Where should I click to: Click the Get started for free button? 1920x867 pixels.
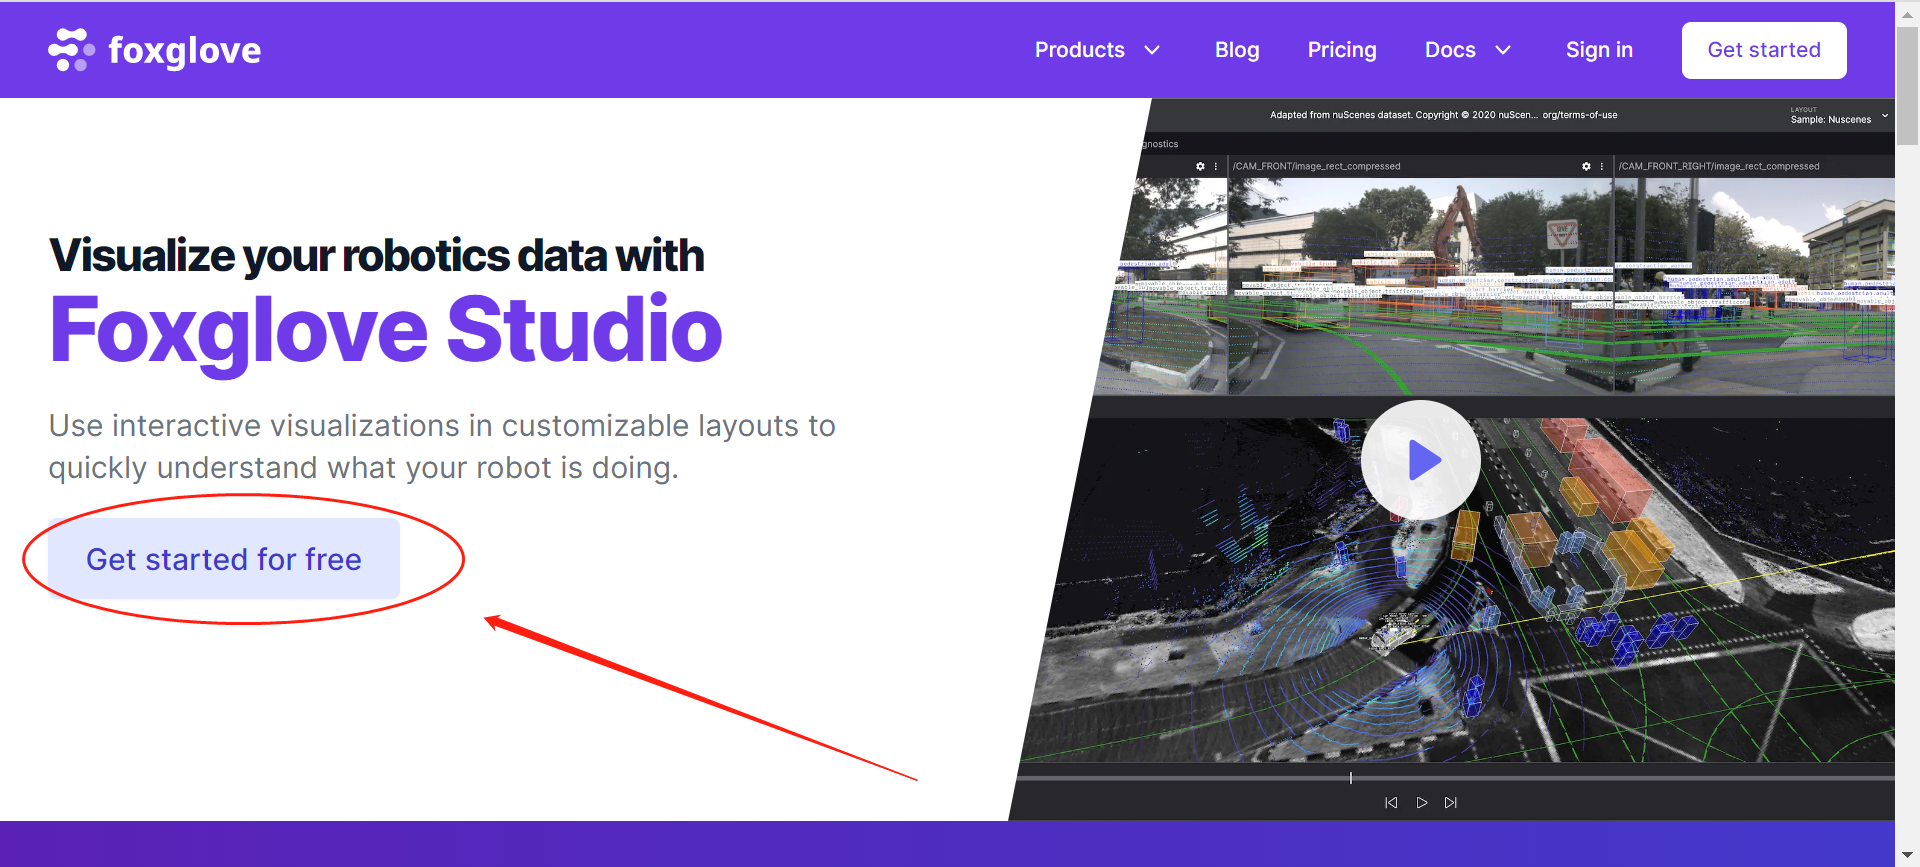pos(224,559)
